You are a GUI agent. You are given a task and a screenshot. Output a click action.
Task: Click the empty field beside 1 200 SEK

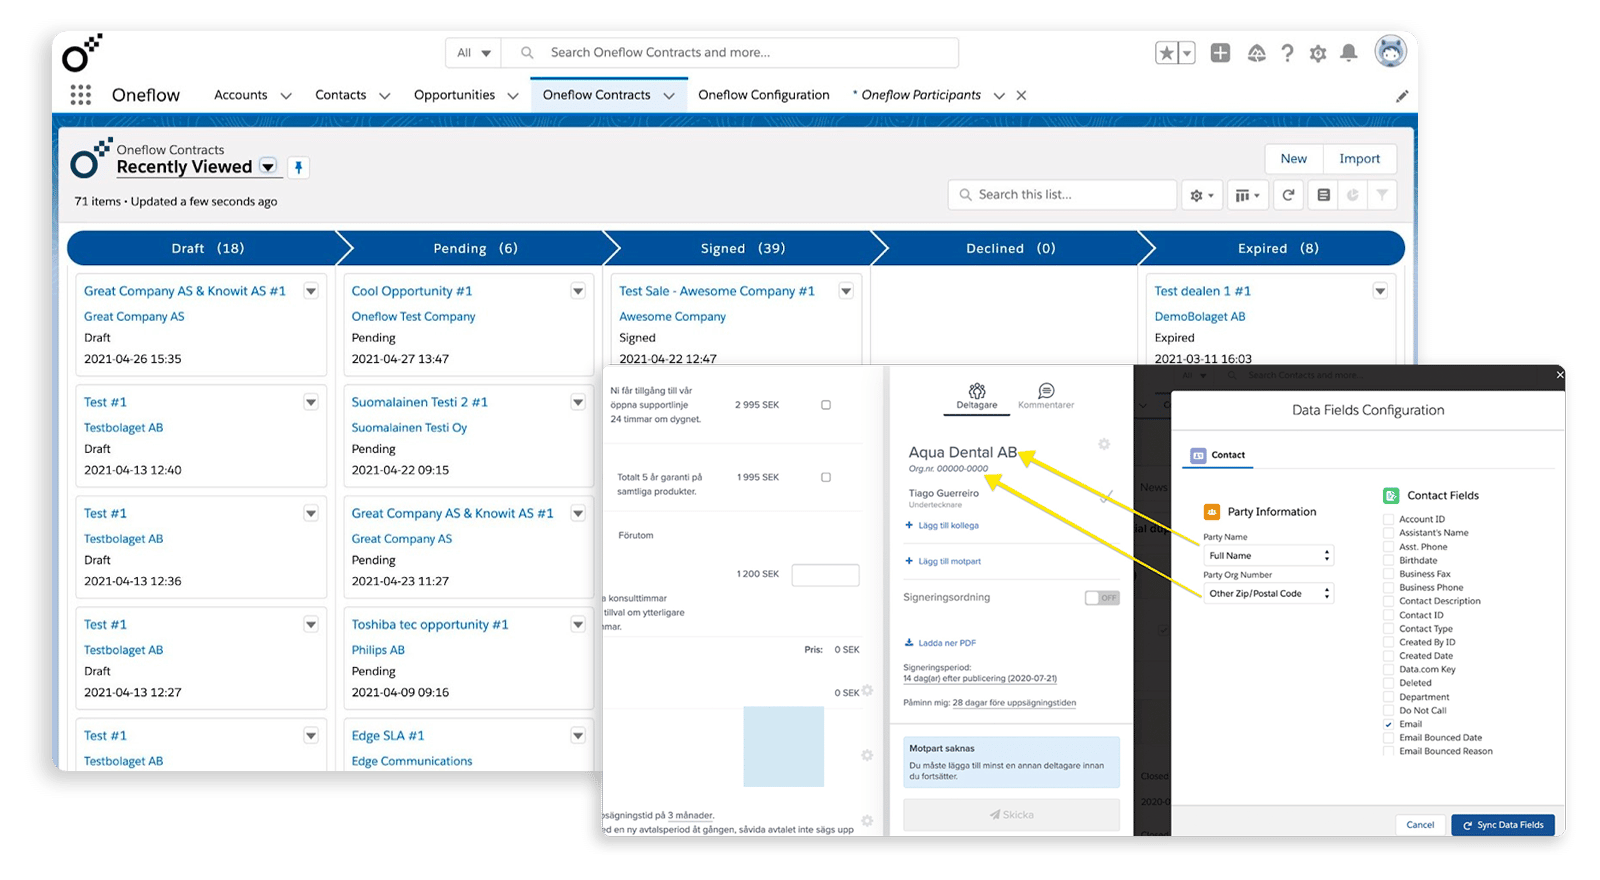825,575
